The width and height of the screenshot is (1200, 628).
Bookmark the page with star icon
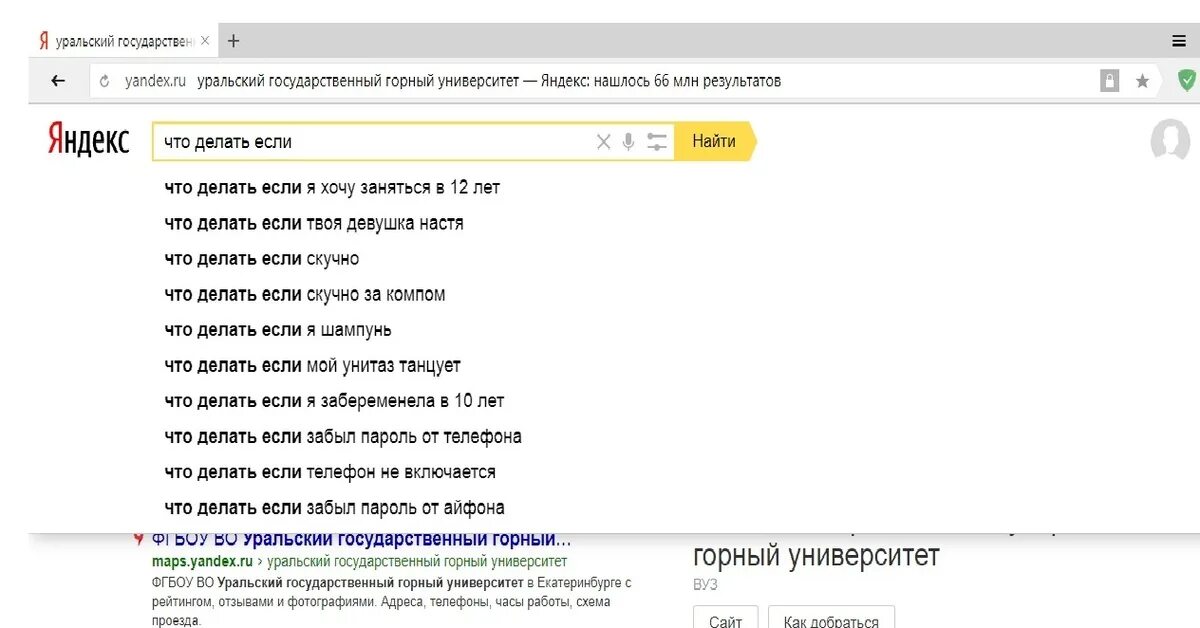click(1142, 82)
